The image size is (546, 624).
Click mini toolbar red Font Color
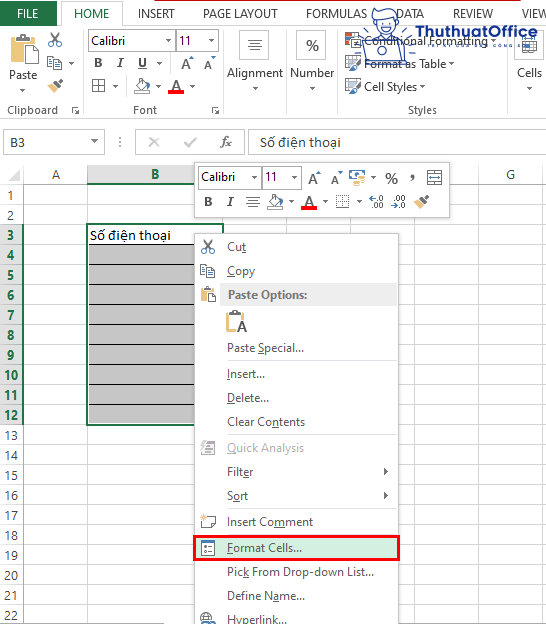point(309,202)
